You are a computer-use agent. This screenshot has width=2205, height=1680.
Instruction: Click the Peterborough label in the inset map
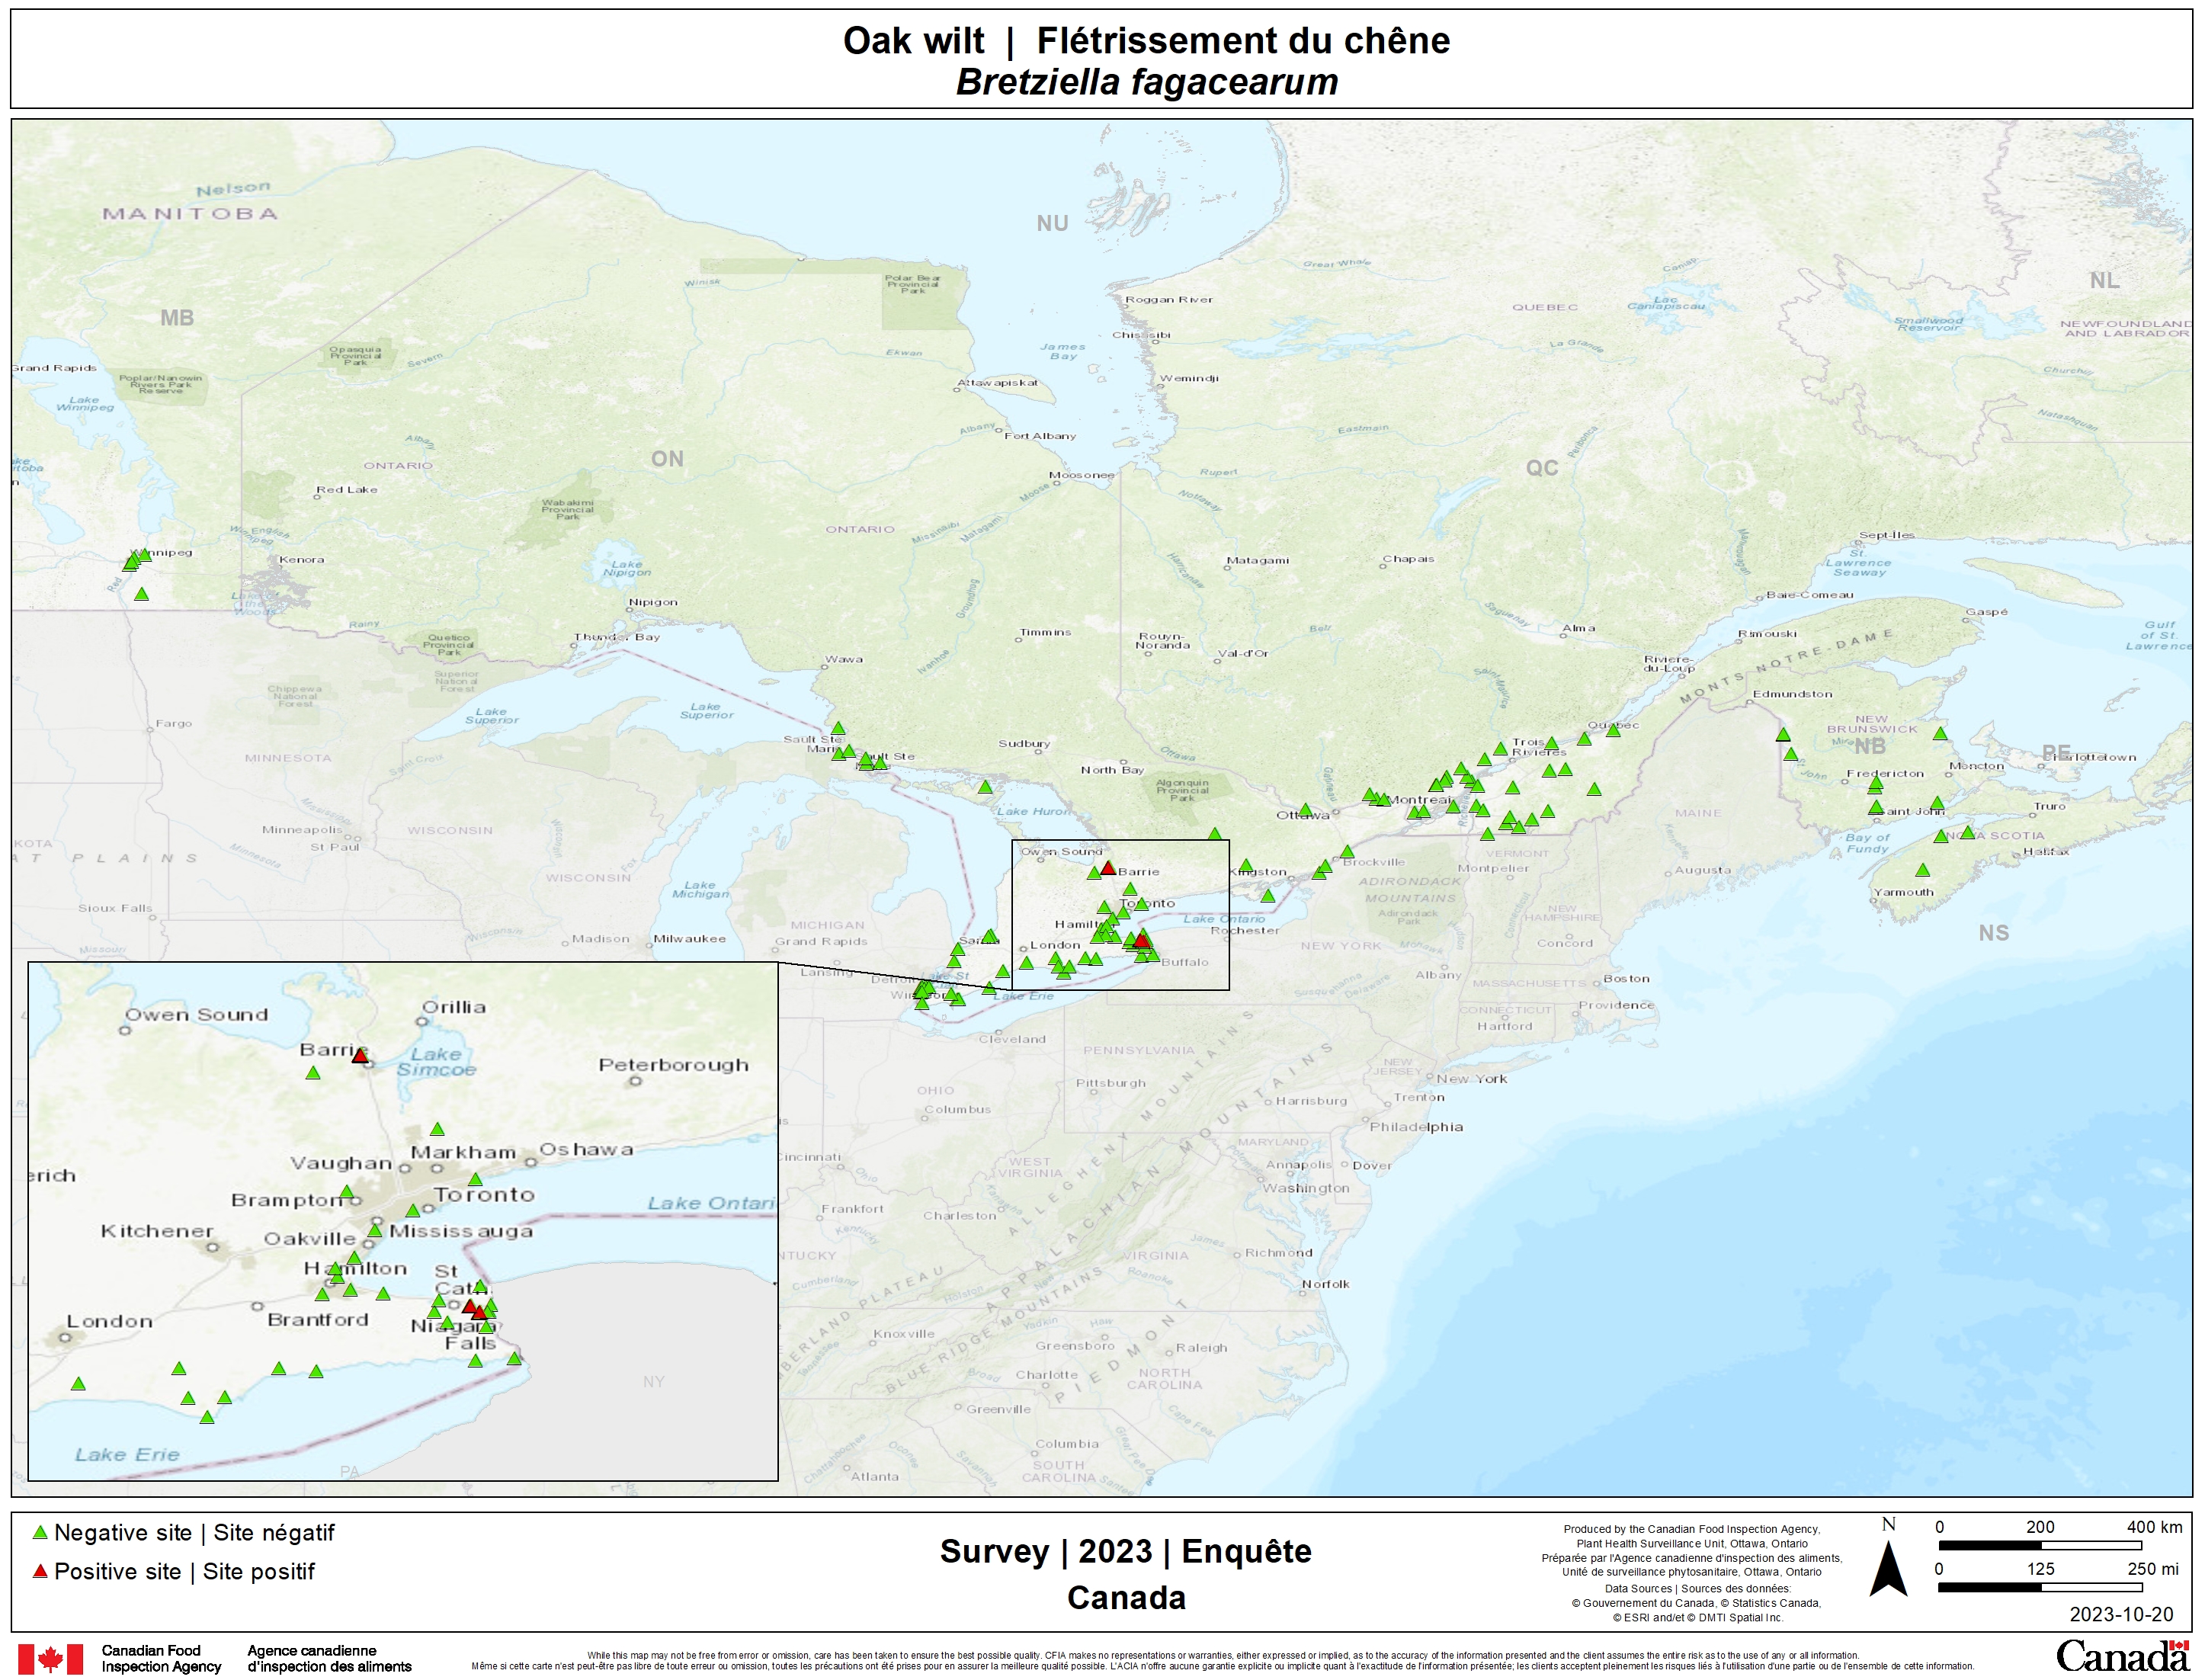coord(673,1065)
